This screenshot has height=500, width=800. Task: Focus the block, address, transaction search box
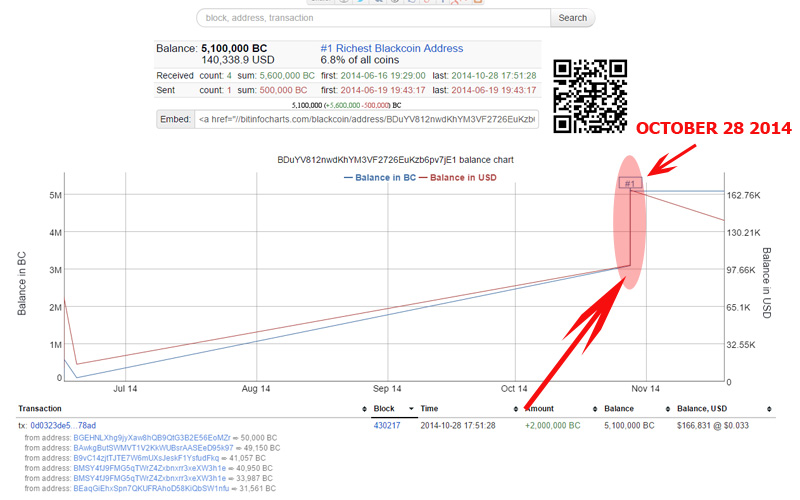(x=373, y=18)
